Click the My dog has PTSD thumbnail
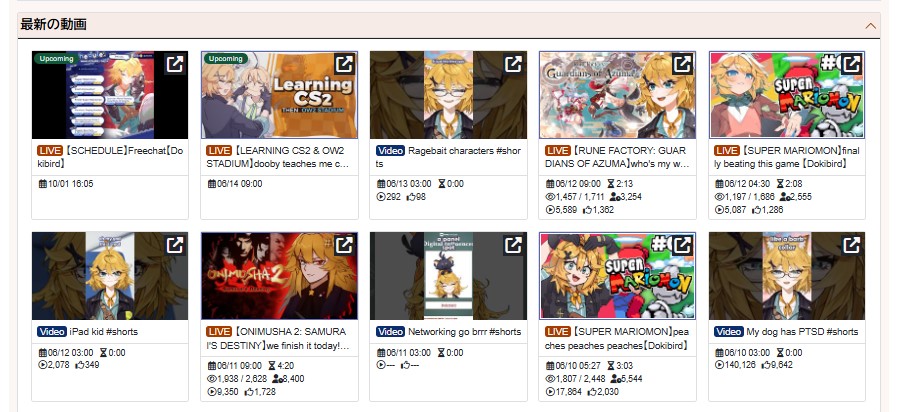The image size is (898, 412). click(787, 276)
